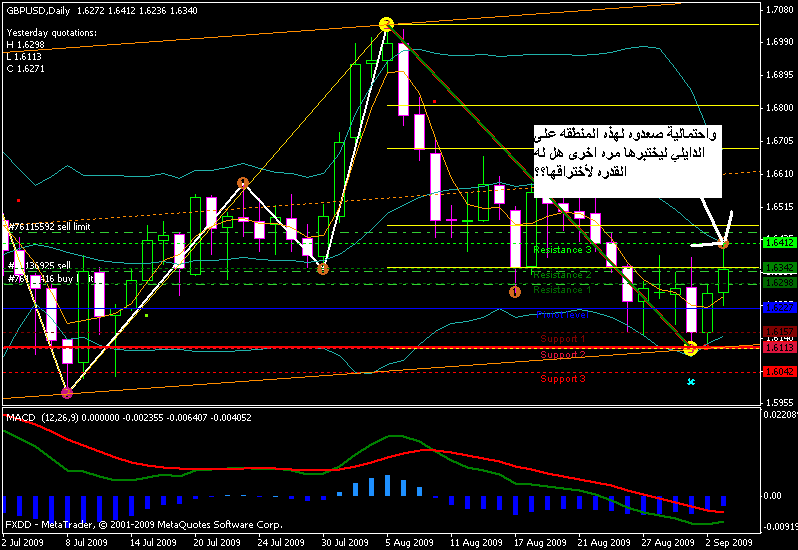798x550 pixels.
Task: Click the orange circled marker below Resistance 1
Action: (514, 292)
